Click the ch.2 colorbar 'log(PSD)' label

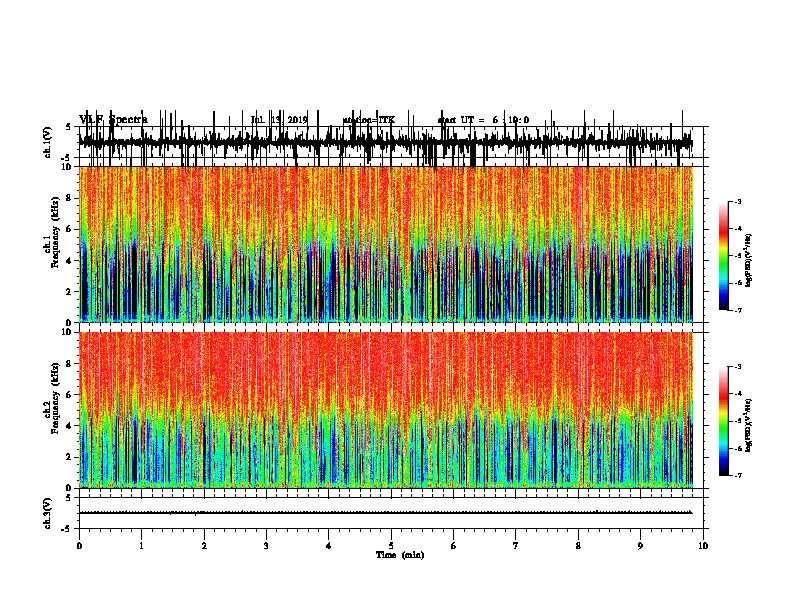tap(749, 426)
